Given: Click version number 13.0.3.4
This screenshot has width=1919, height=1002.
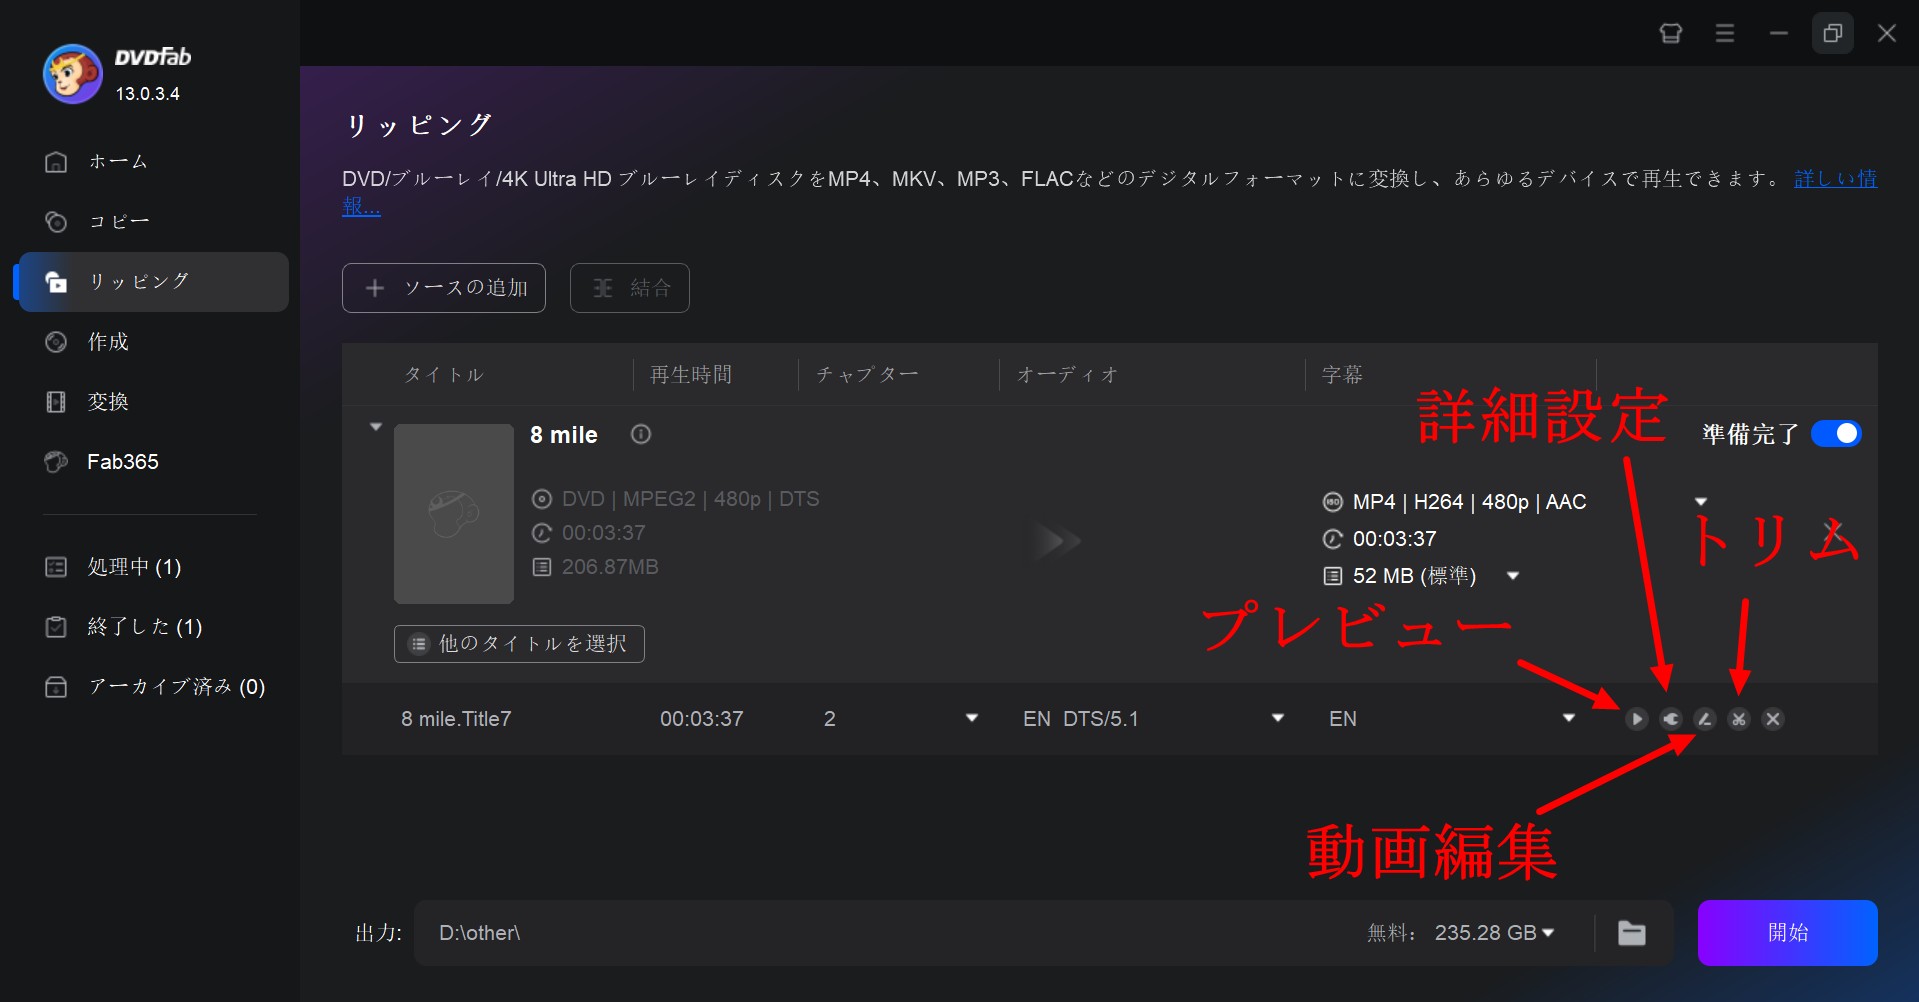Looking at the screenshot, I should pyautogui.click(x=148, y=94).
